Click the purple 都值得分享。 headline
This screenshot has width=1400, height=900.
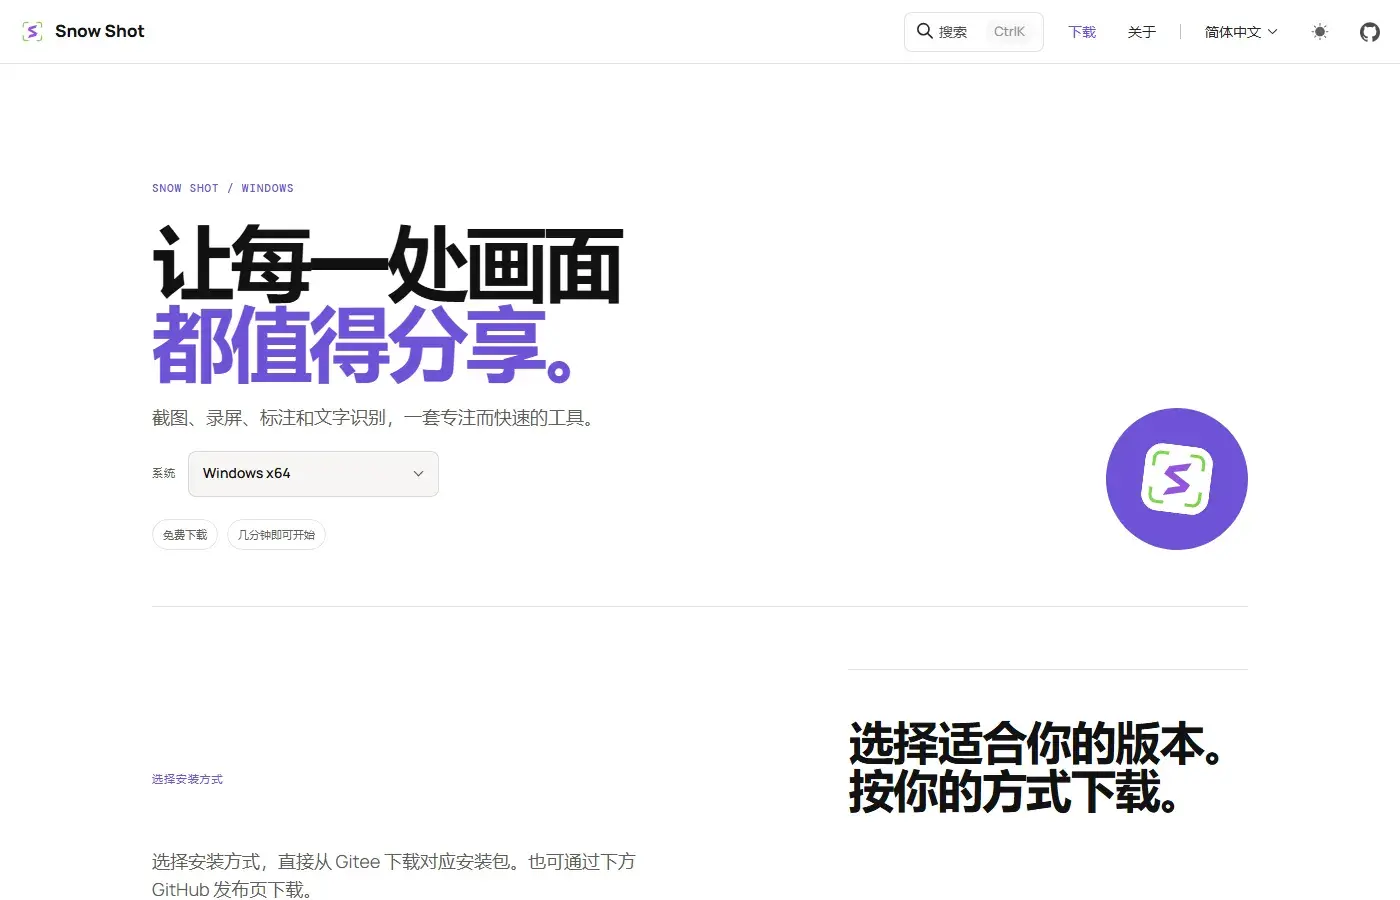click(362, 346)
